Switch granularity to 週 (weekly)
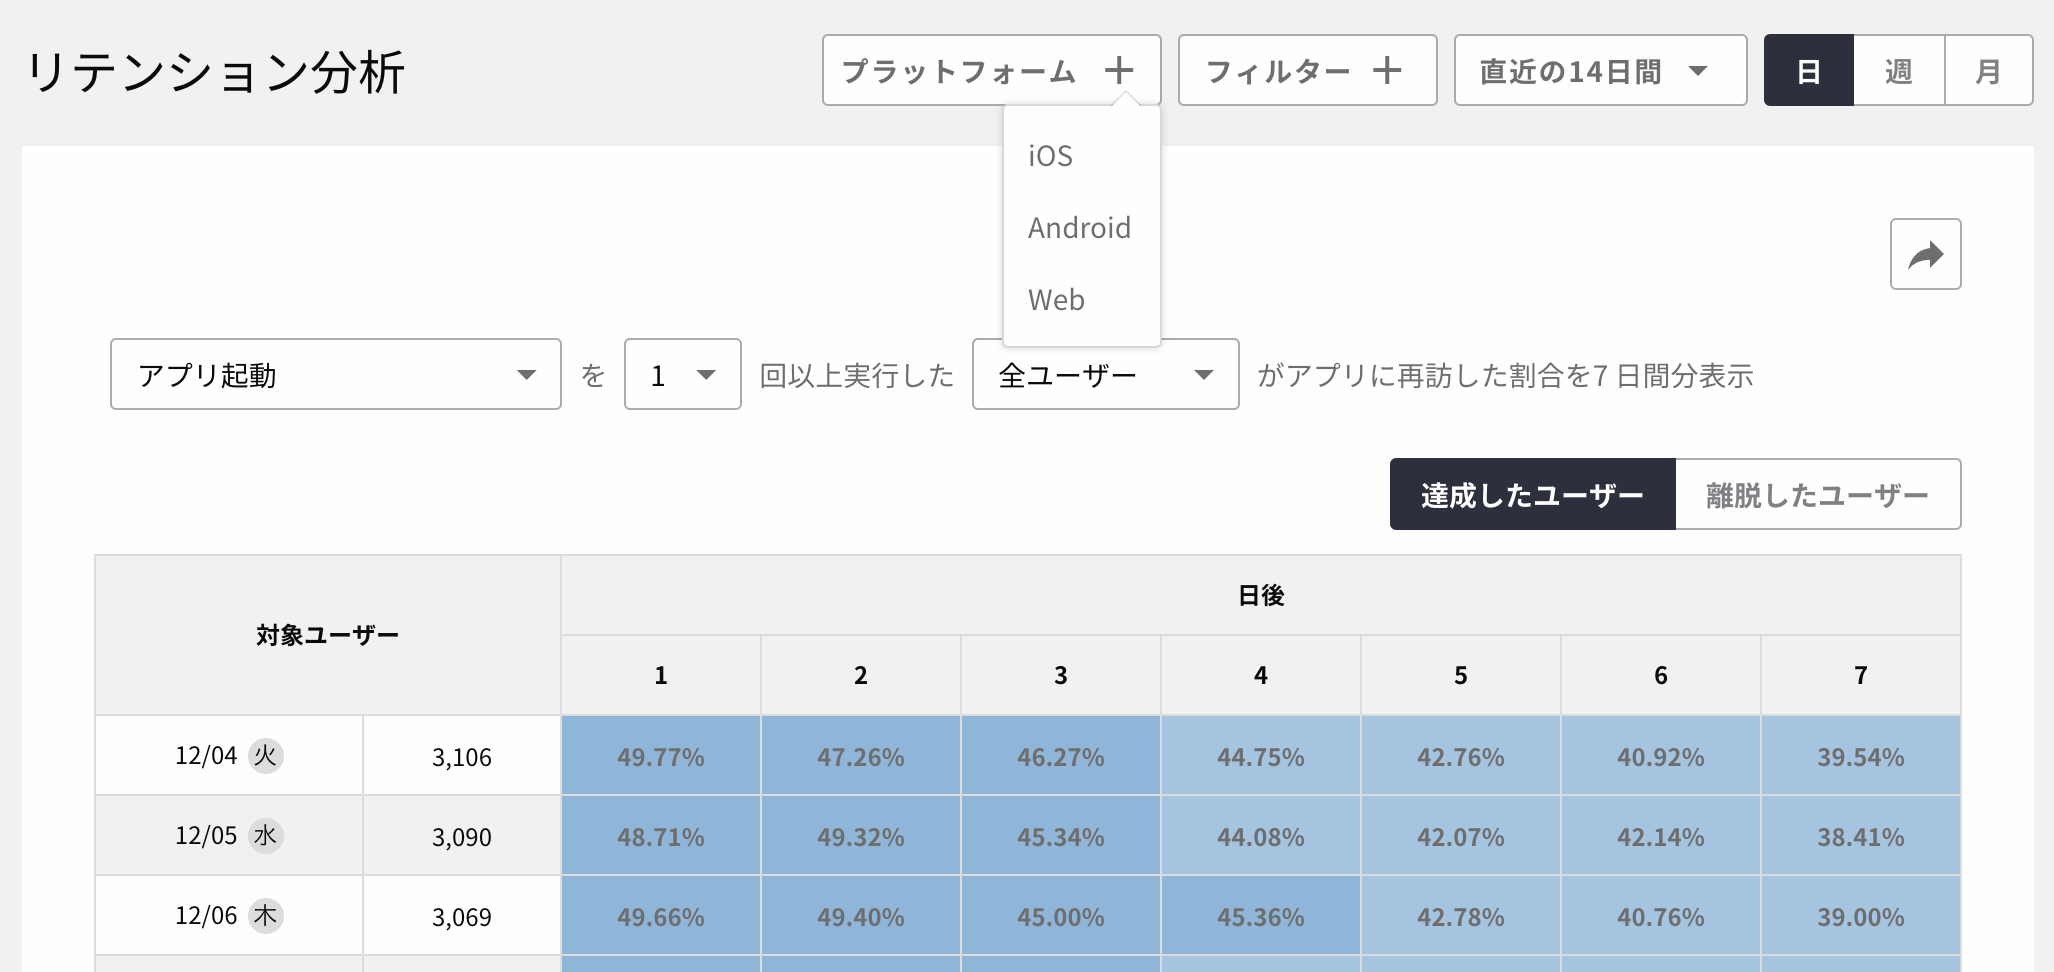Screen dimensions: 2054x972 click(x=1898, y=71)
